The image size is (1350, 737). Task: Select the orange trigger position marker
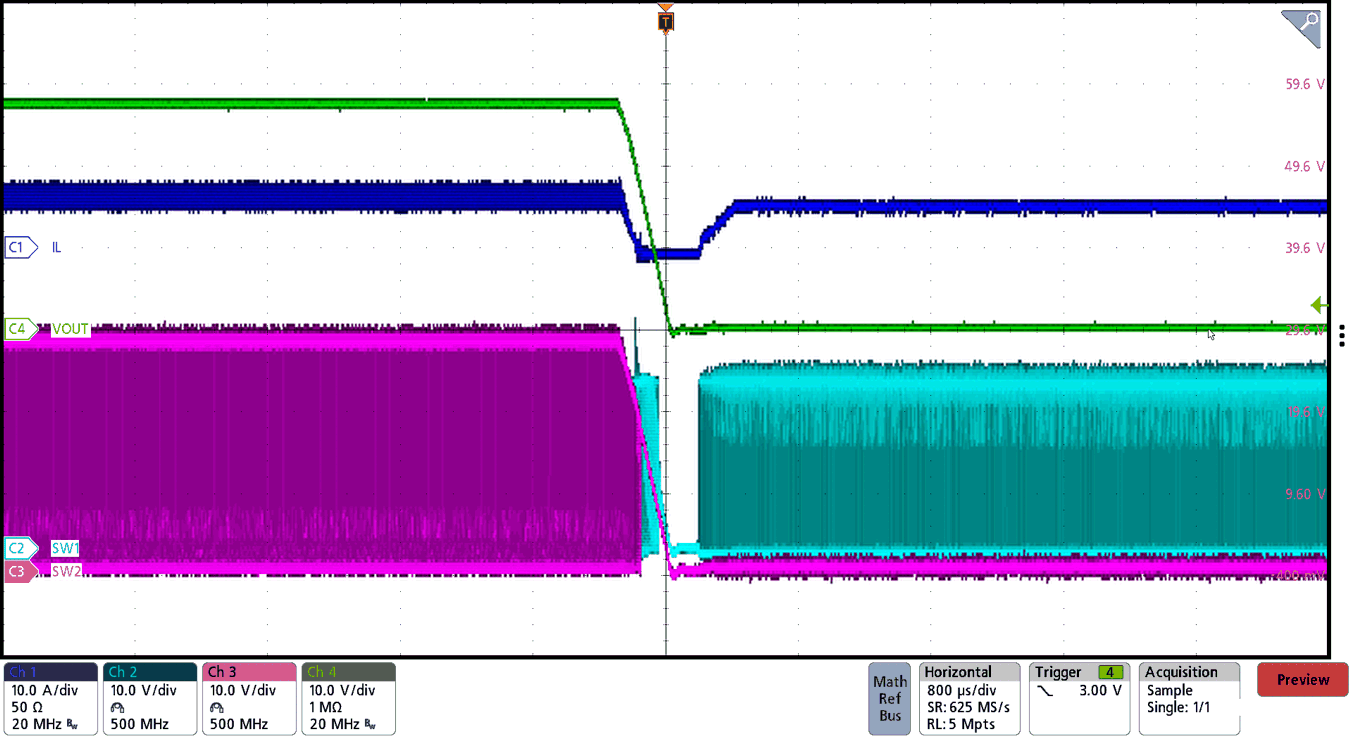pos(665,20)
